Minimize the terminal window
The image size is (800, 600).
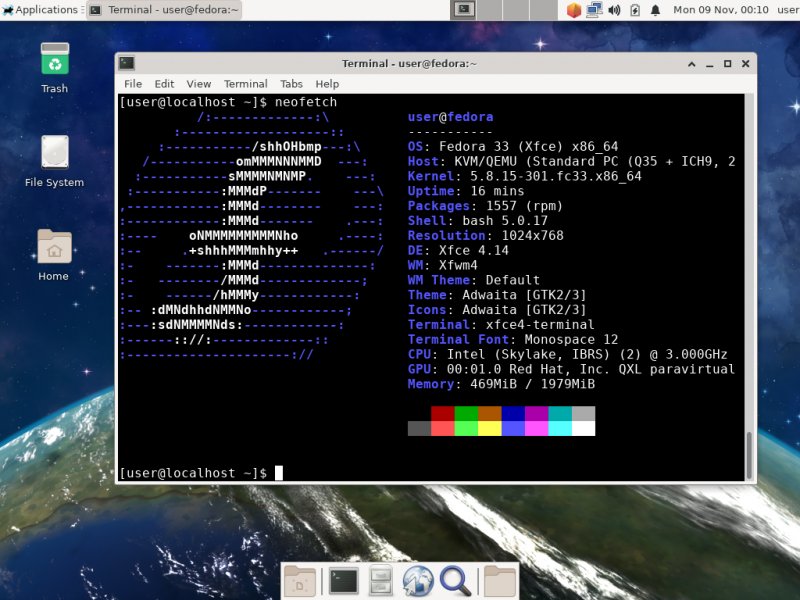[710, 64]
